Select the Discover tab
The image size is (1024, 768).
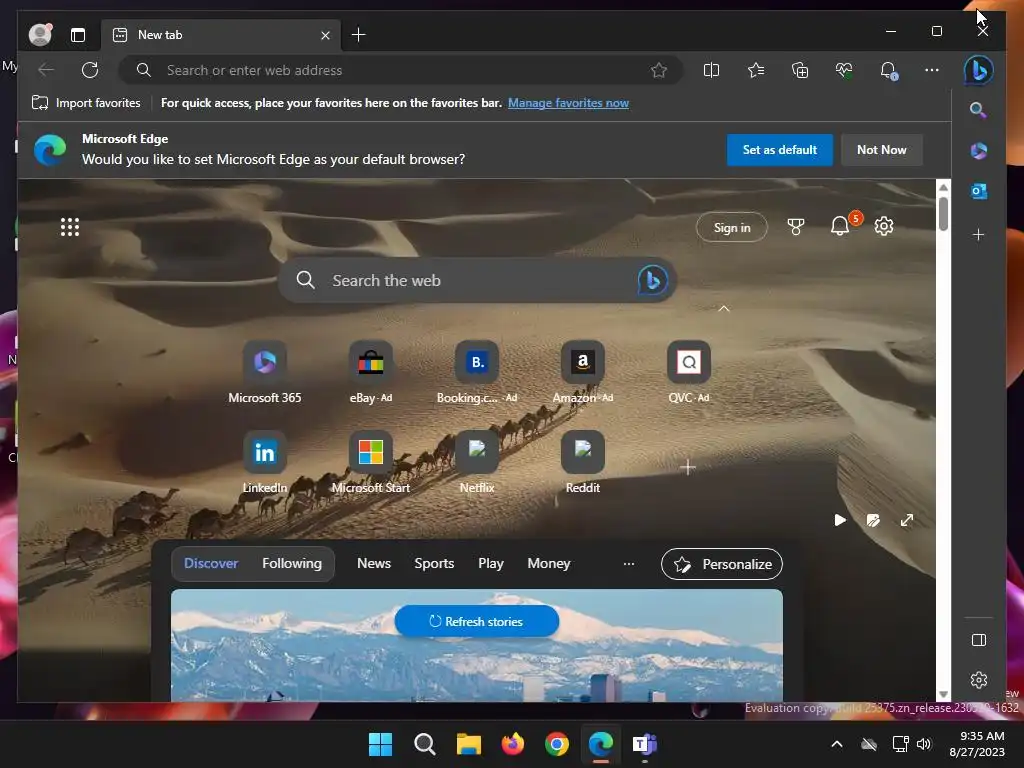[x=211, y=563]
